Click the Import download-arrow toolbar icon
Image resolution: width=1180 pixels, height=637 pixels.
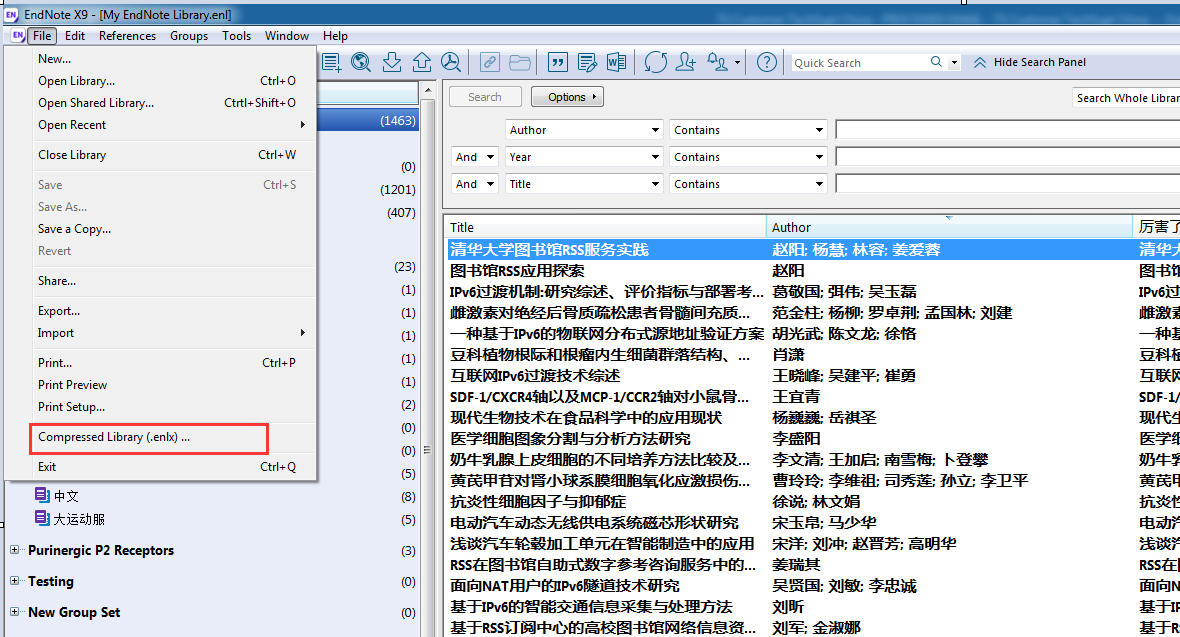tap(391, 62)
